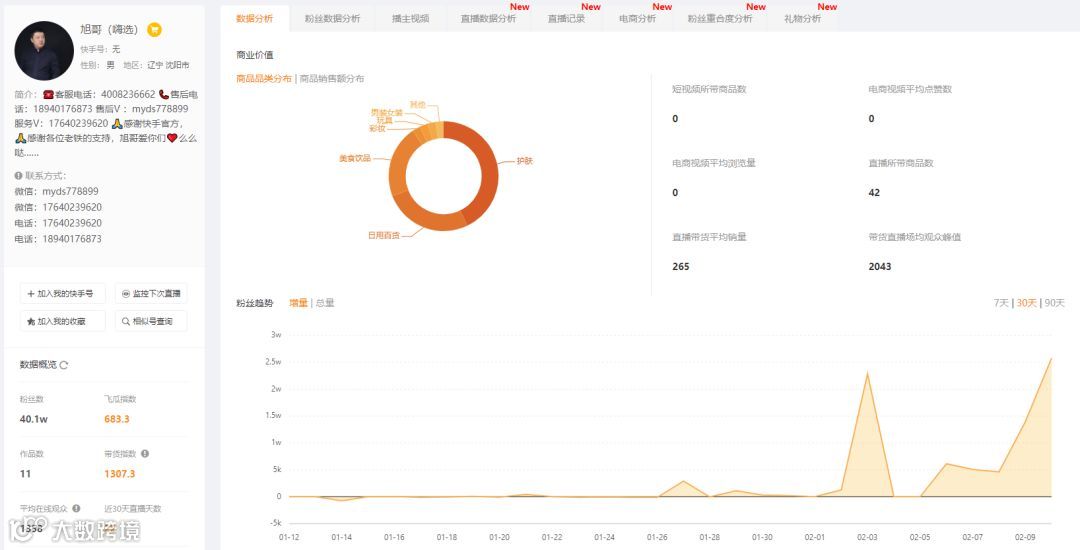Viewport: 1080px width, 550px height.
Task: Click the small fan trend peak near 01-27
Action: 683,481
